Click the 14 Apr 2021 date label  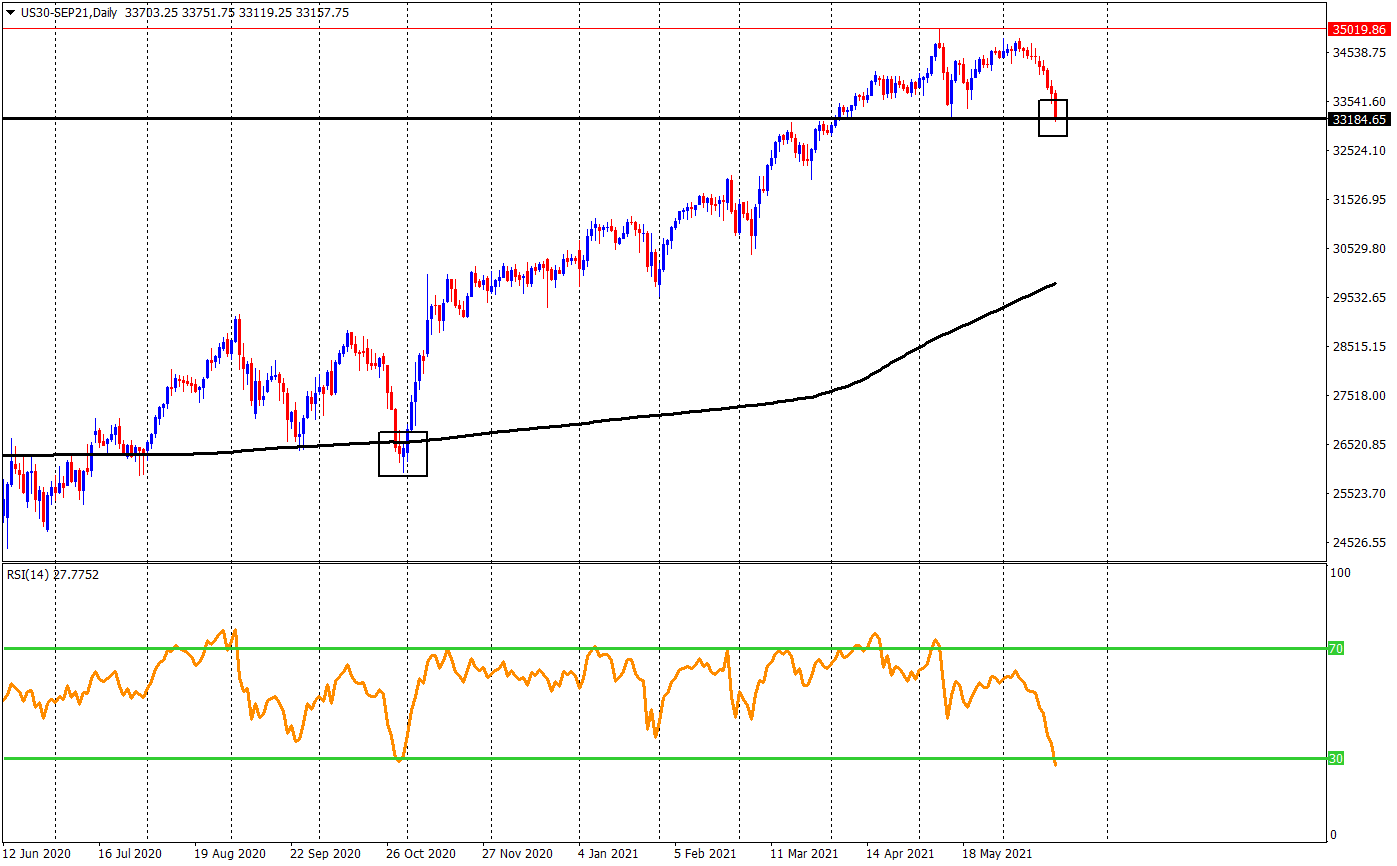(900, 854)
